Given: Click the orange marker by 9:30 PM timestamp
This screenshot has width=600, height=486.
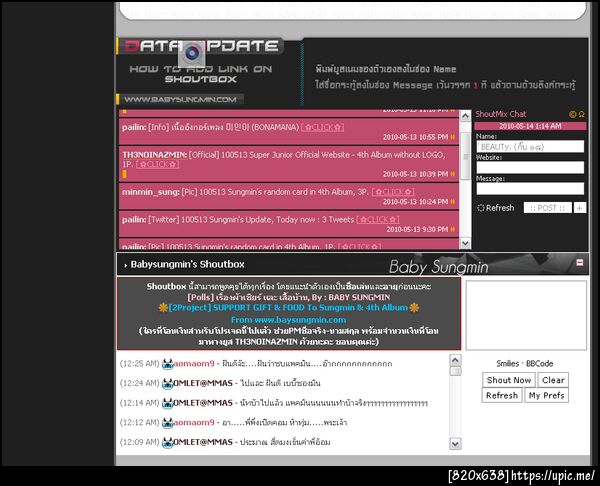Looking at the screenshot, I should click(x=453, y=229).
